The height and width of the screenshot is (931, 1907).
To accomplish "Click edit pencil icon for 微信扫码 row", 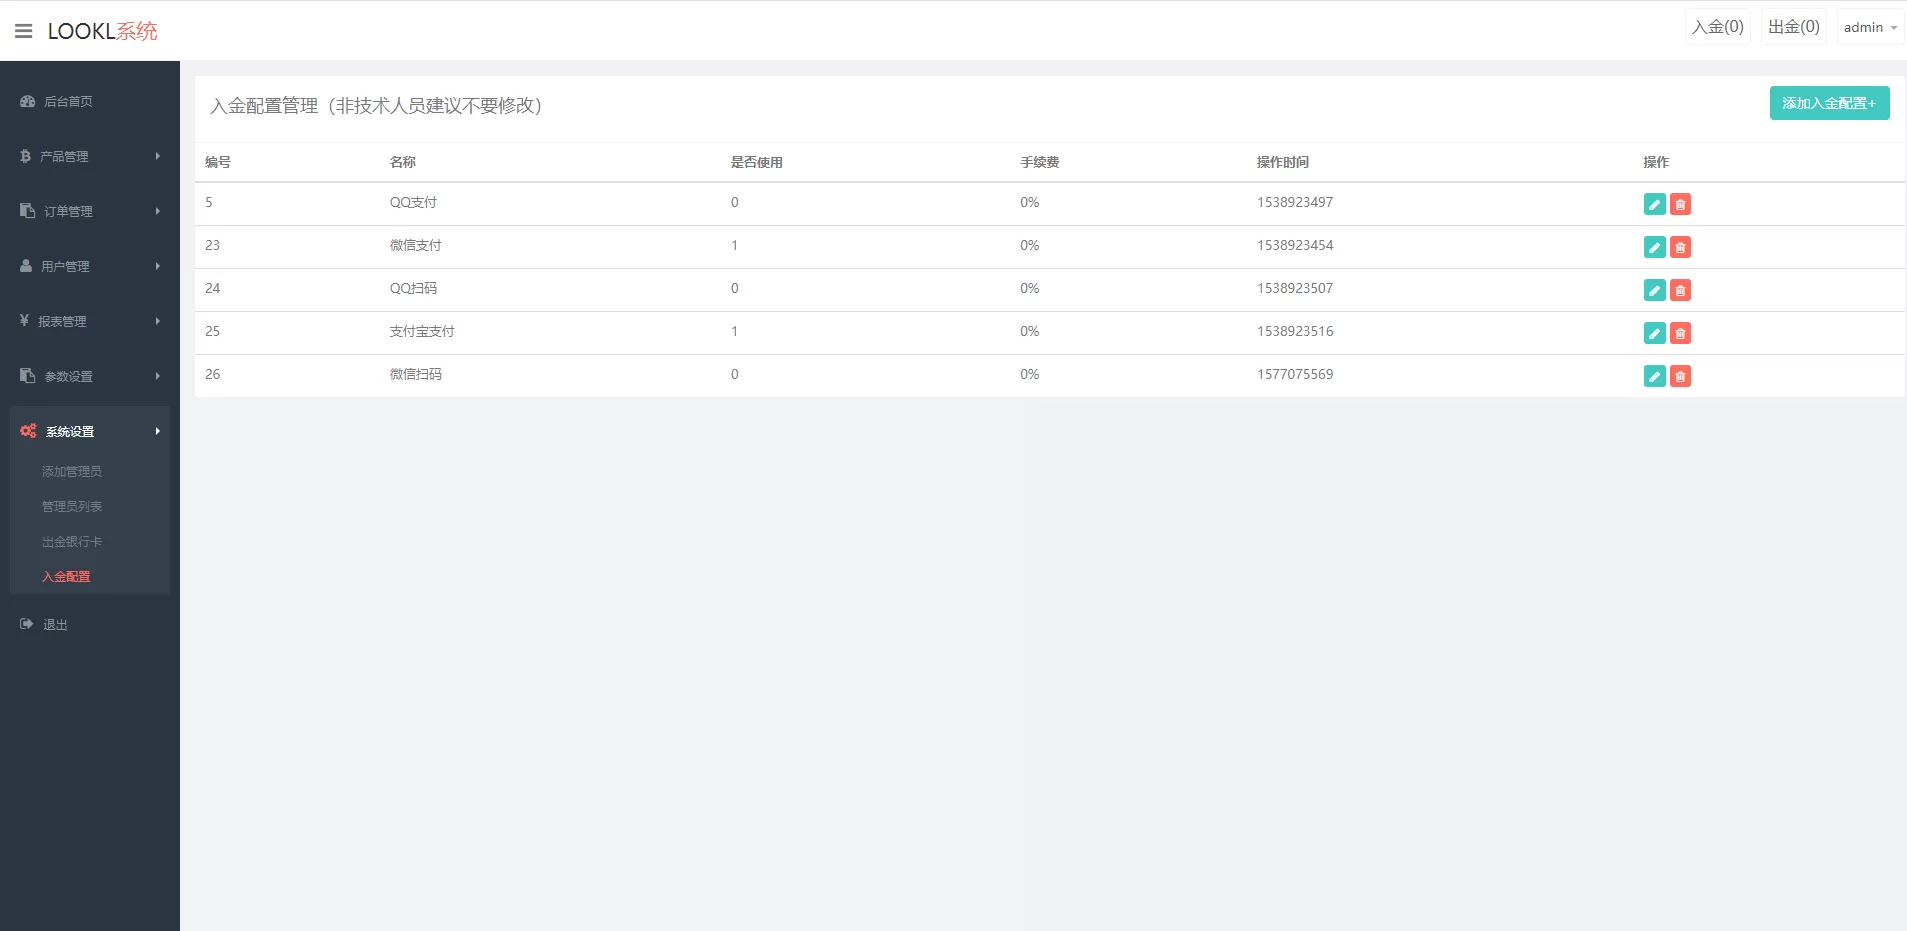I will tap(1654, 376).
